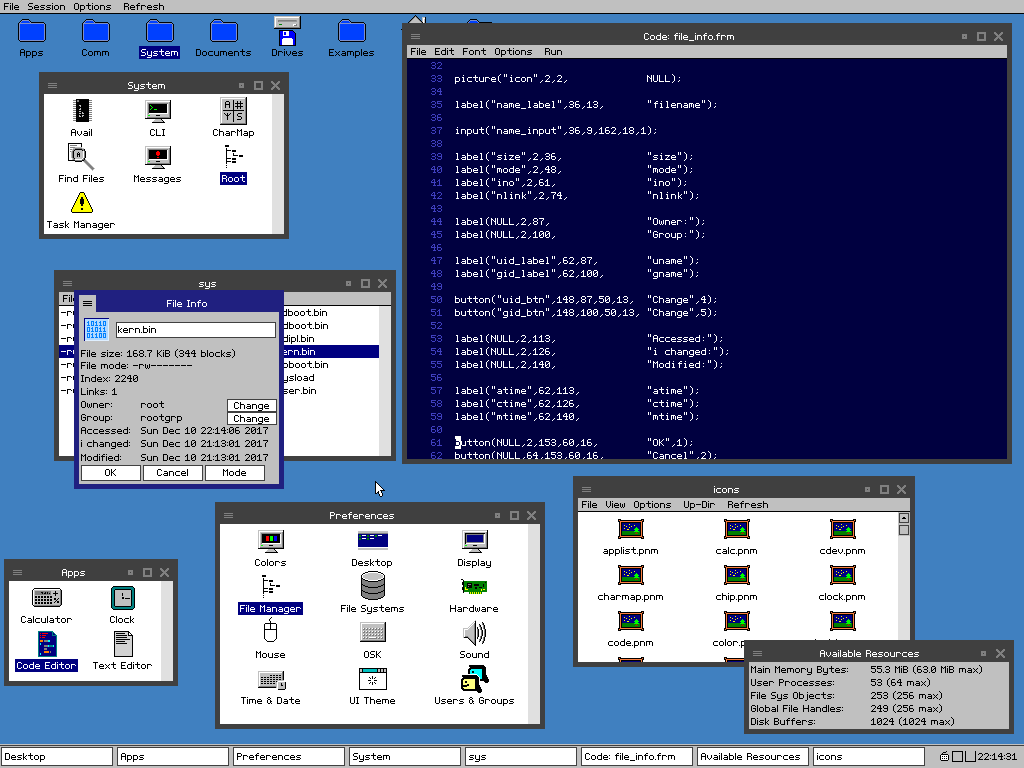
Task: Open the CharMap icon in System
Action: [x=233, y=112]
